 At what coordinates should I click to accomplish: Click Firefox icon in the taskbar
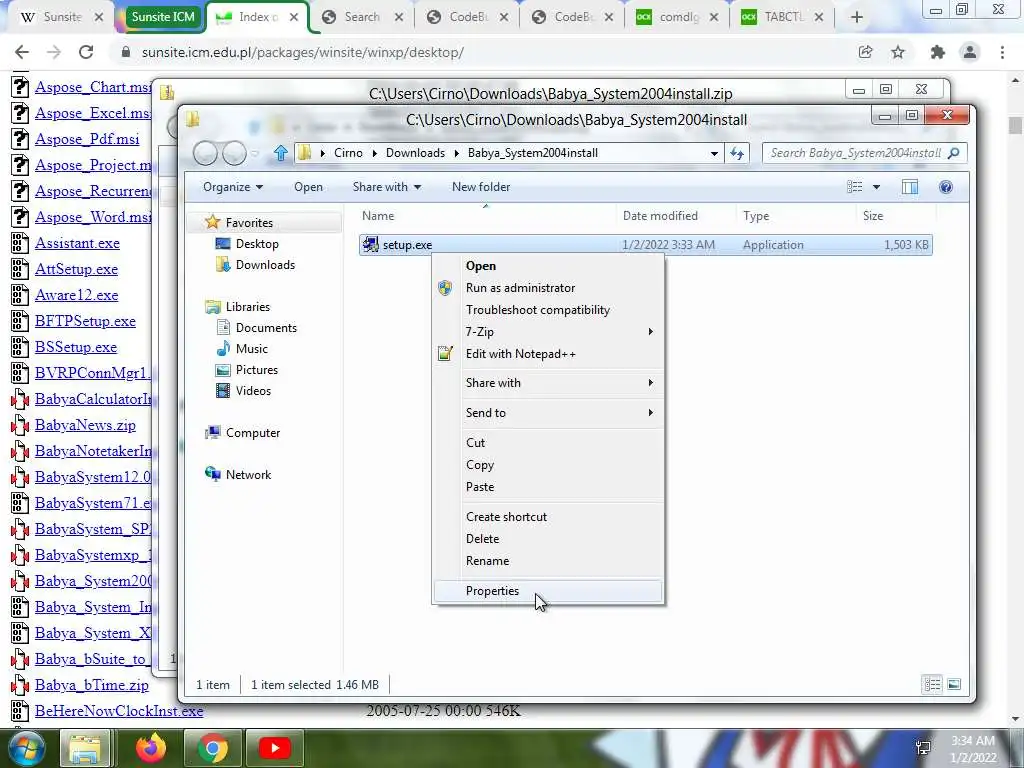pos(151,747)
